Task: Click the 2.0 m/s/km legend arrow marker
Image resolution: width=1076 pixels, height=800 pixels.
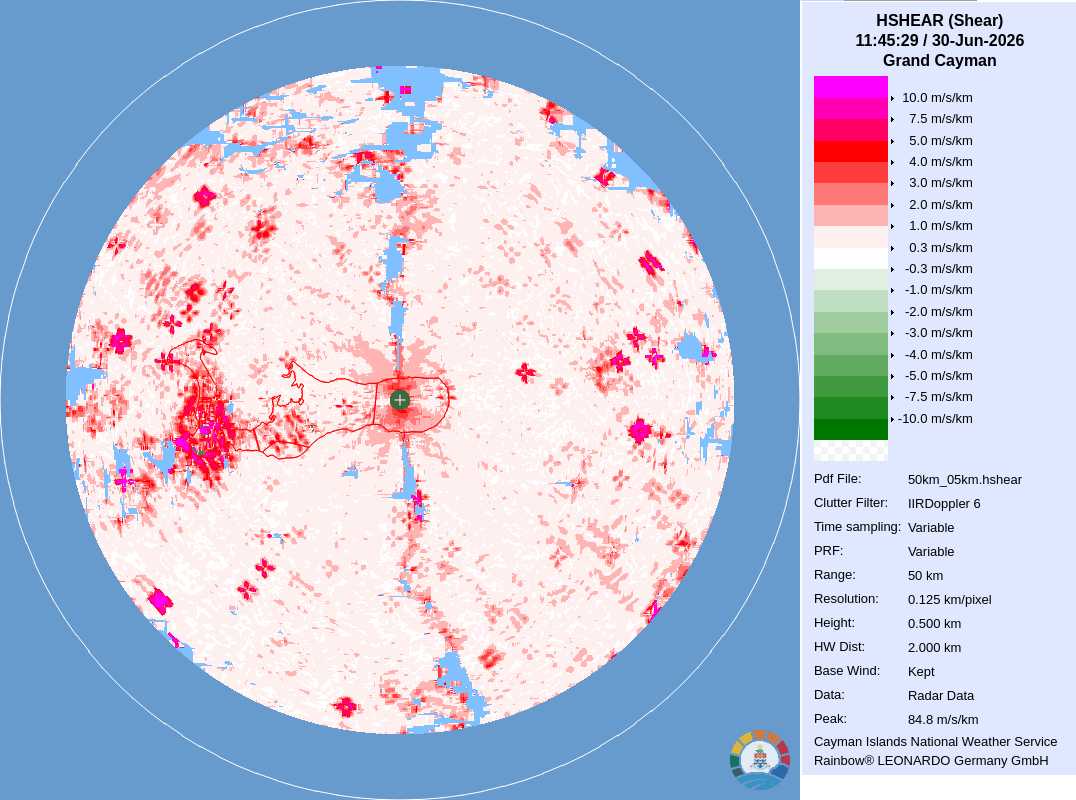Action: click(892, 205)
